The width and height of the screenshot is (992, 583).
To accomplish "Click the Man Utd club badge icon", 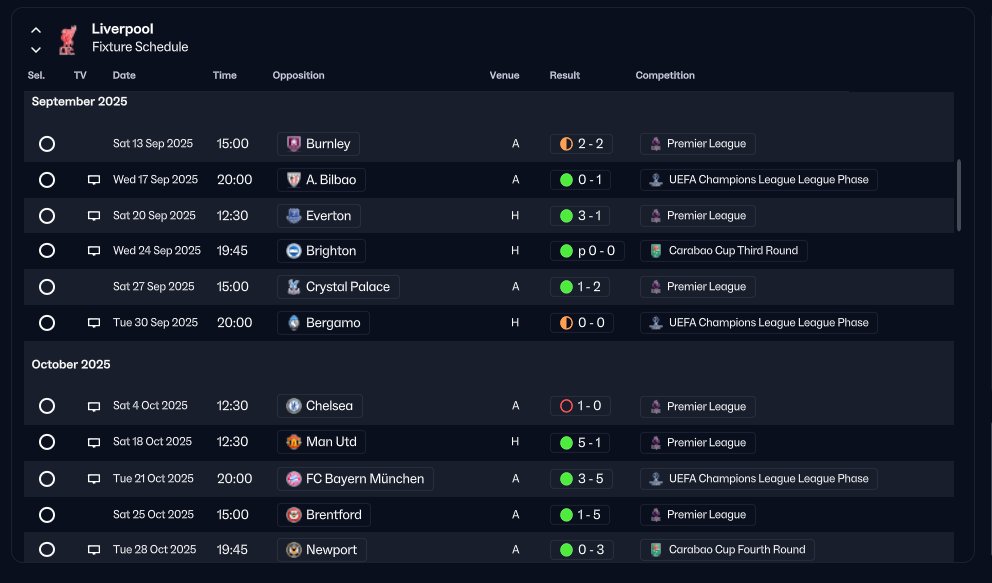I will (294, 442).
